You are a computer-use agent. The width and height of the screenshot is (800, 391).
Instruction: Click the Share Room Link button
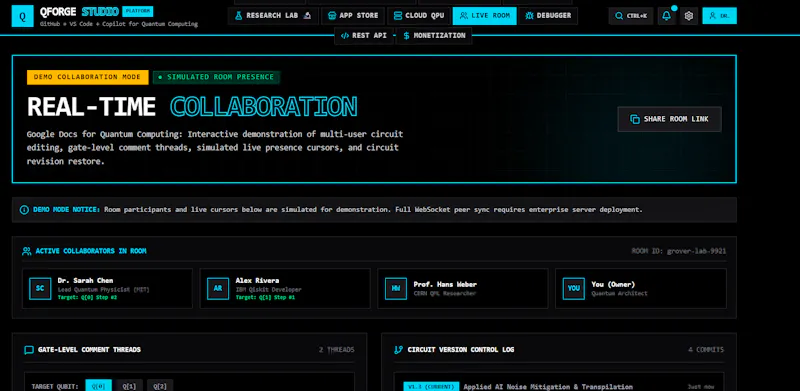tap(669, 119)
